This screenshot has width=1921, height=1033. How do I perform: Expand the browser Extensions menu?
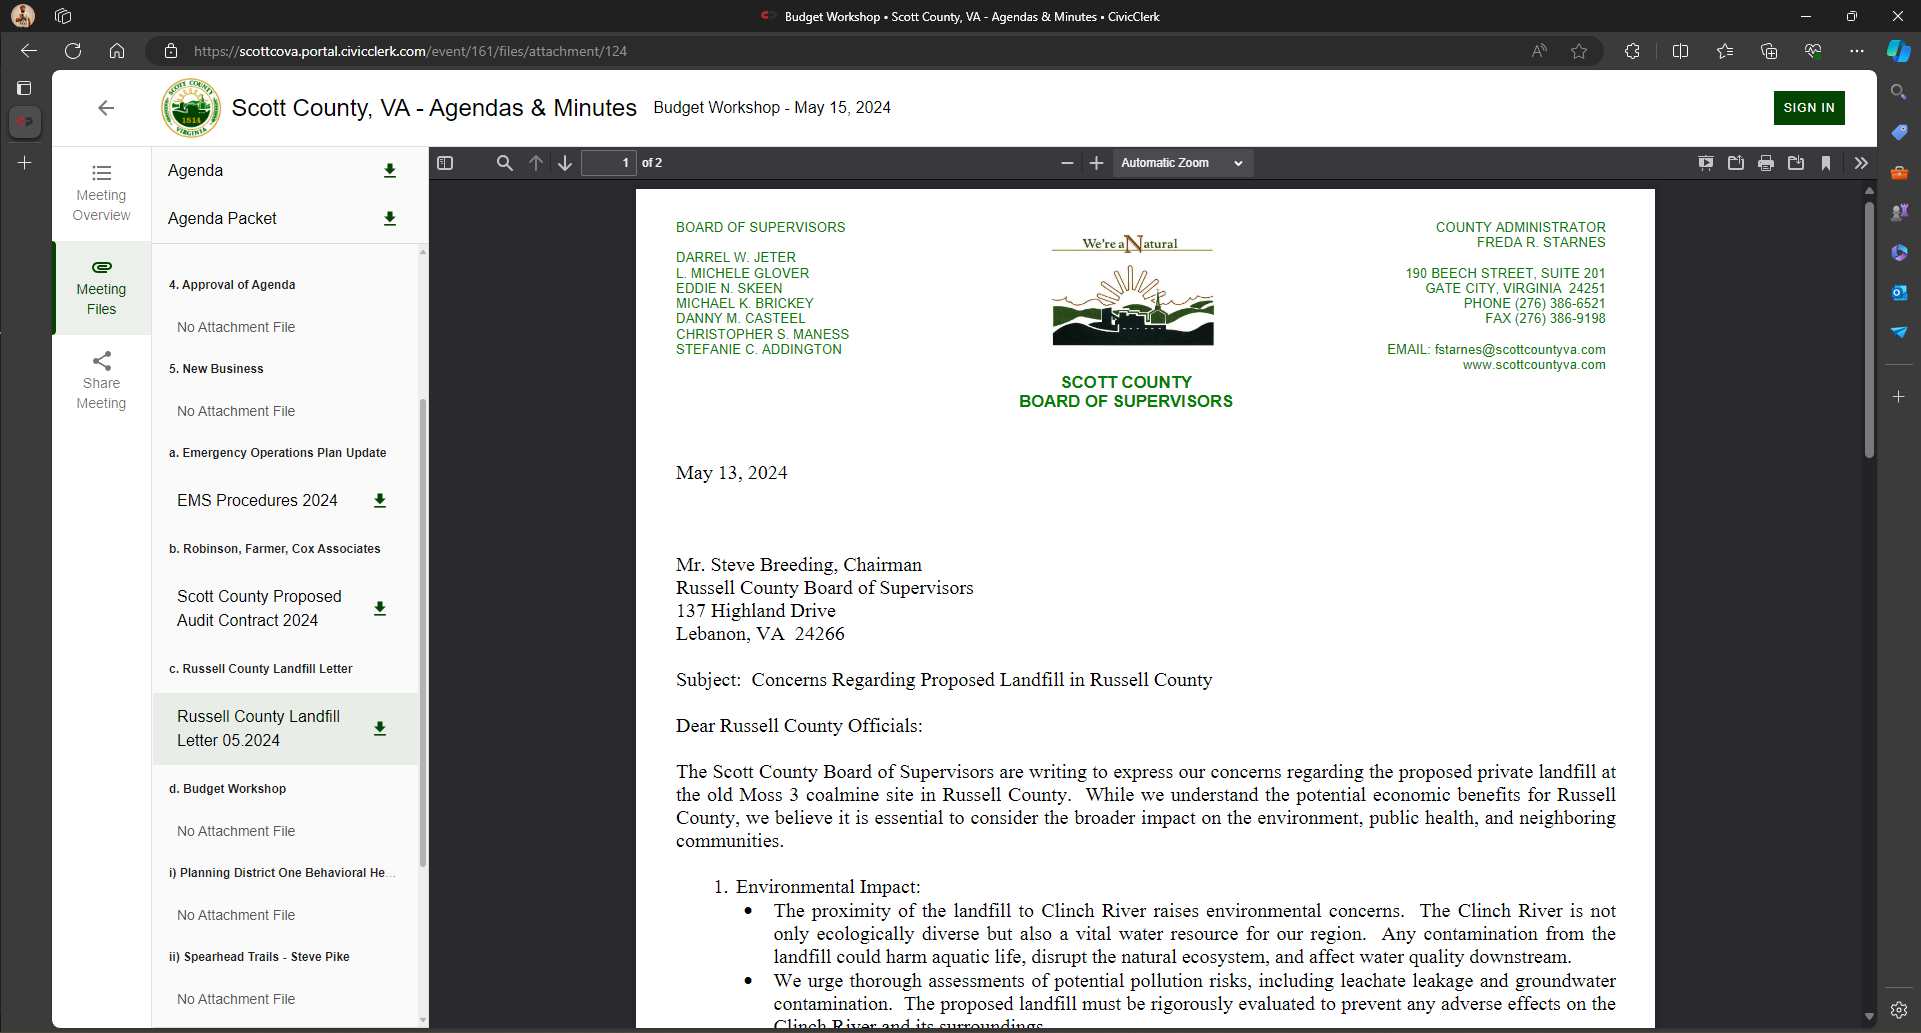[x=1632, y=51]
